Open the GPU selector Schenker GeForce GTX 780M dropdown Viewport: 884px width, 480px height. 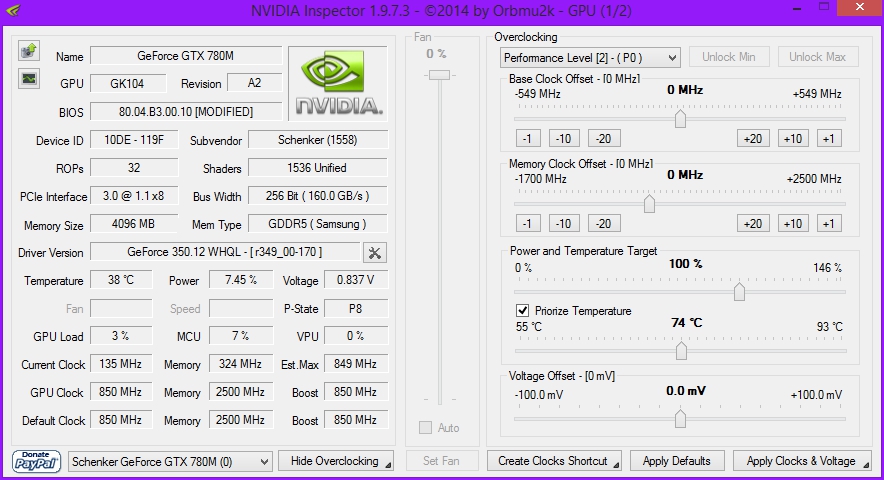click(x=170, y=461)
